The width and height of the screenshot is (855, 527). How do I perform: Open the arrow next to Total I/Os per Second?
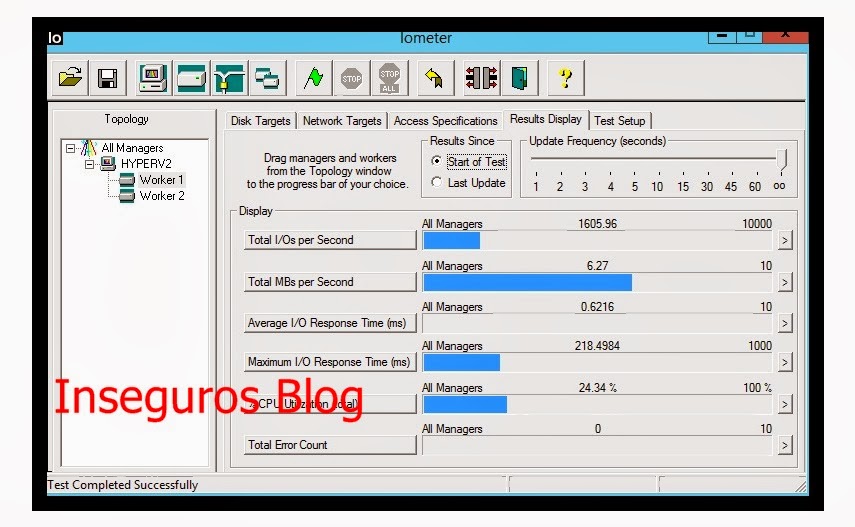click(x=785, y=240)
